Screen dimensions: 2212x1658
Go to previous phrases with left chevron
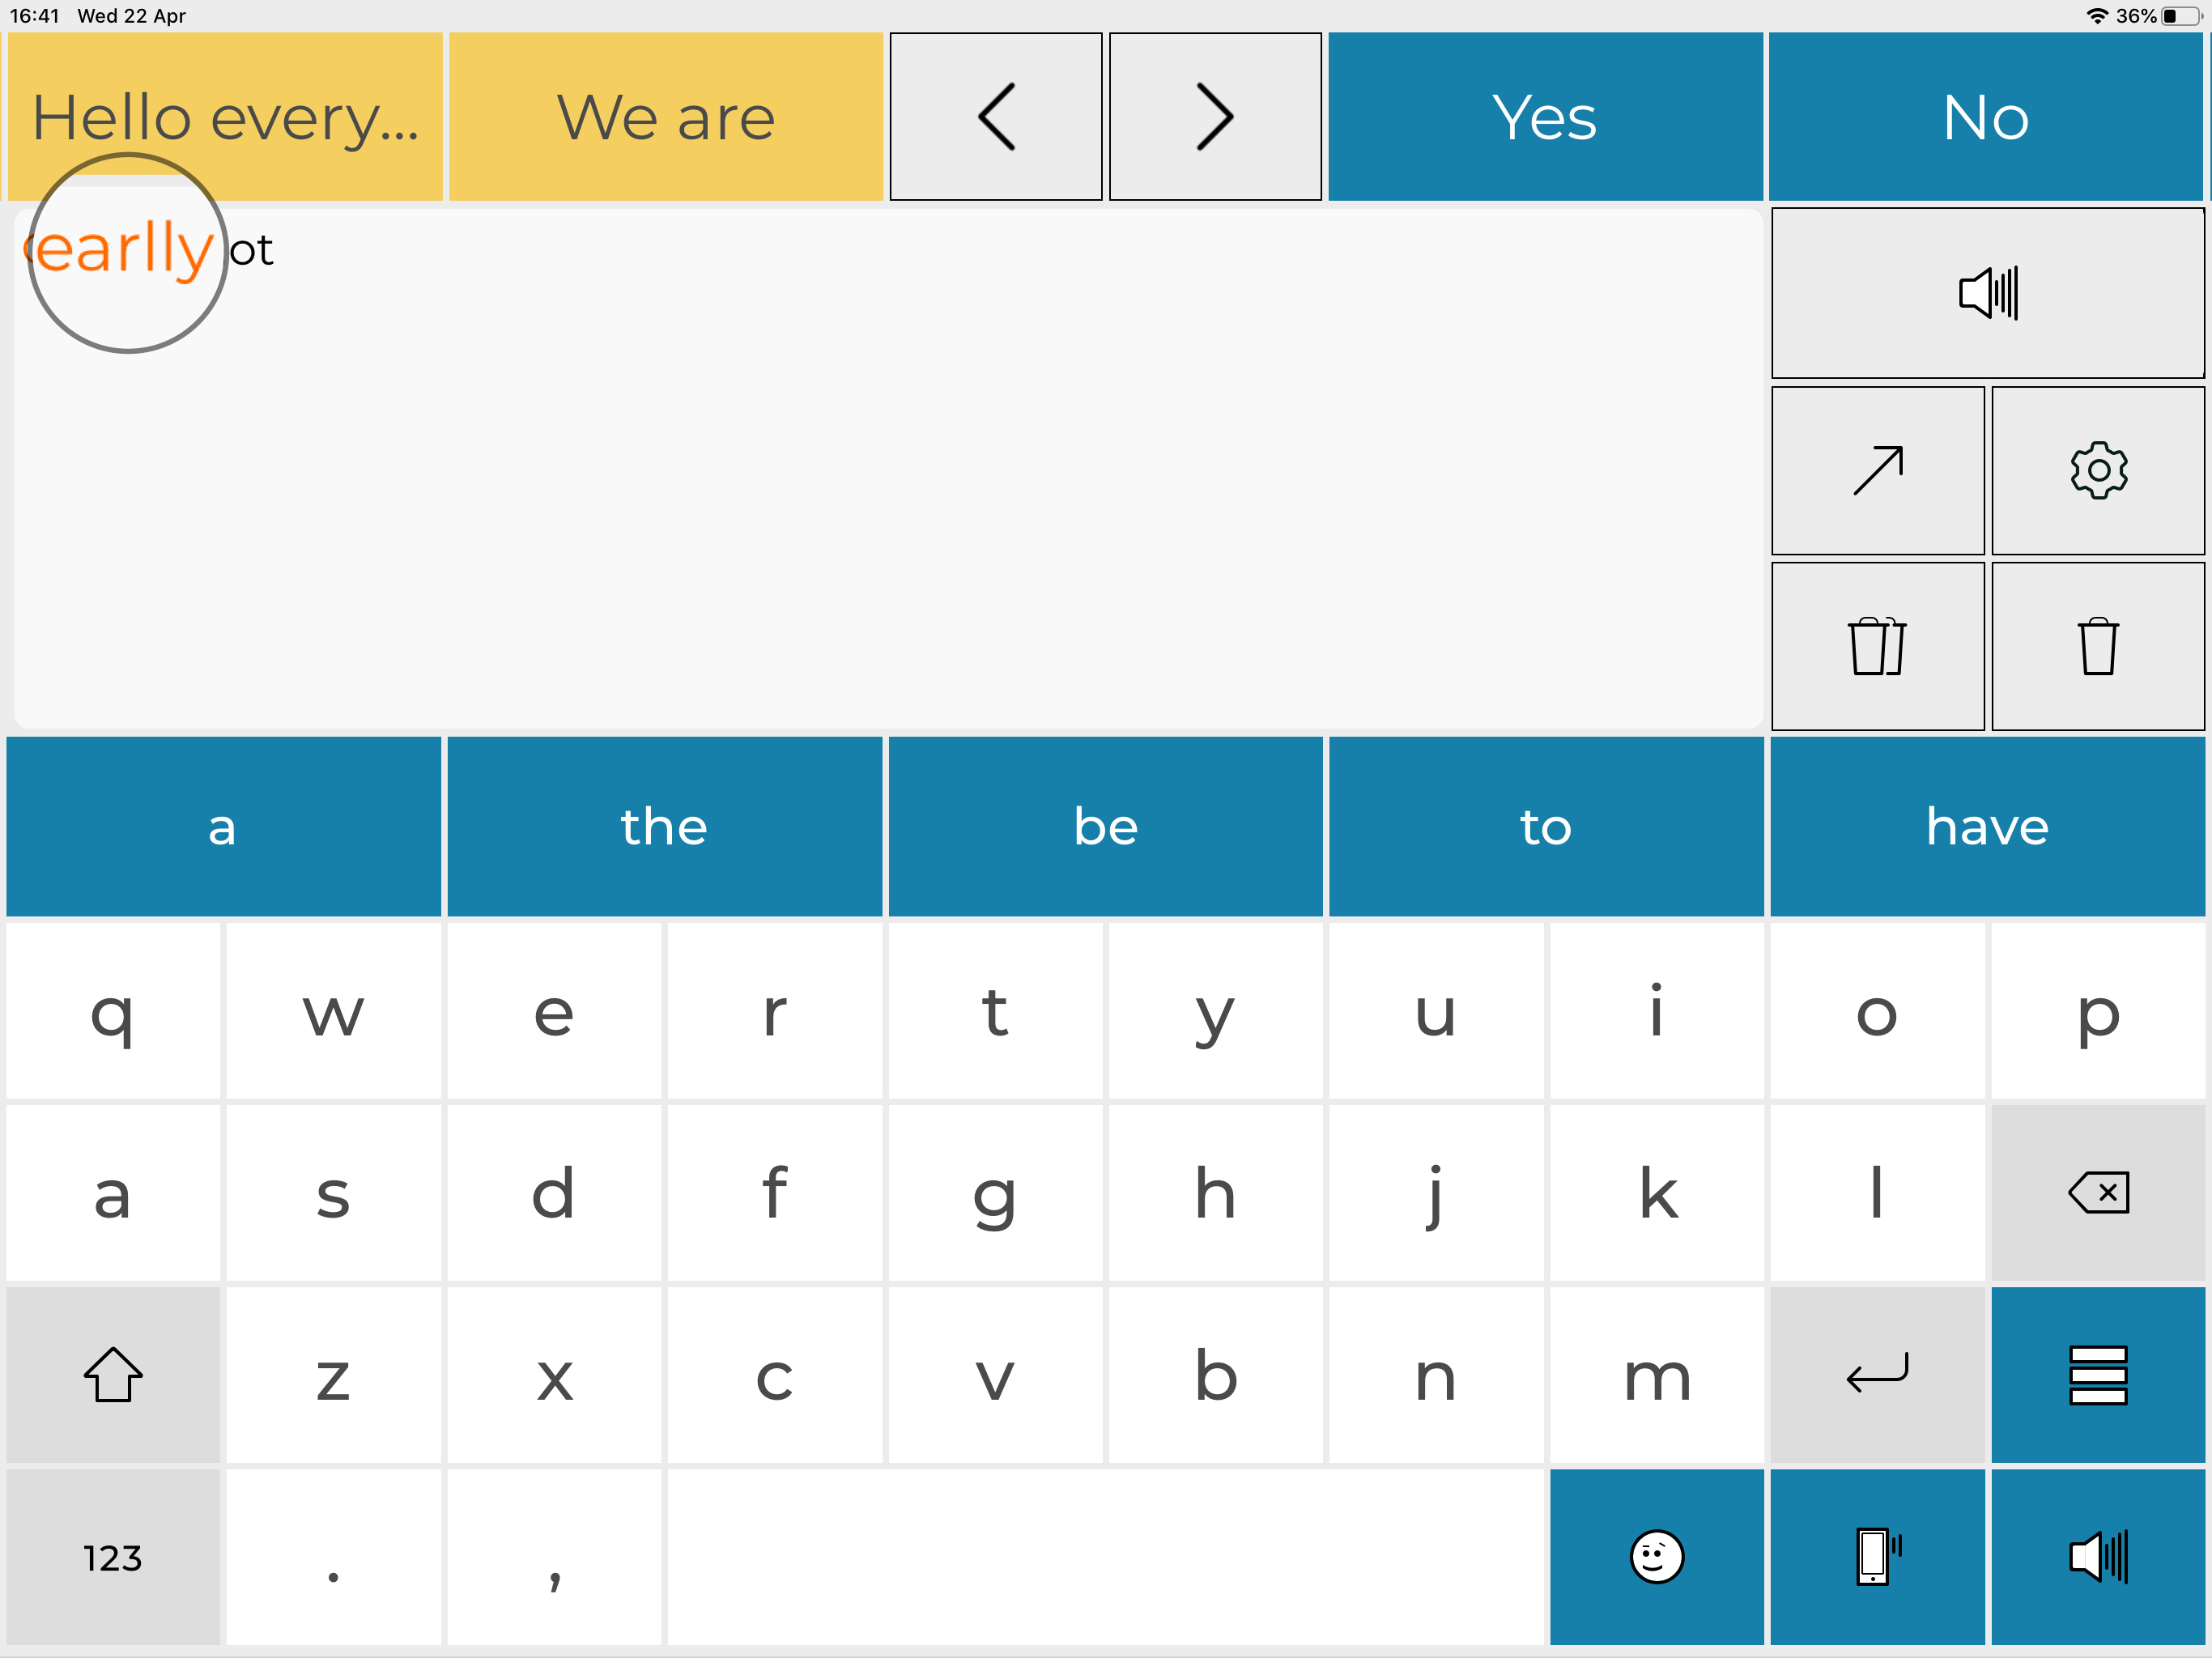(996, 117)
